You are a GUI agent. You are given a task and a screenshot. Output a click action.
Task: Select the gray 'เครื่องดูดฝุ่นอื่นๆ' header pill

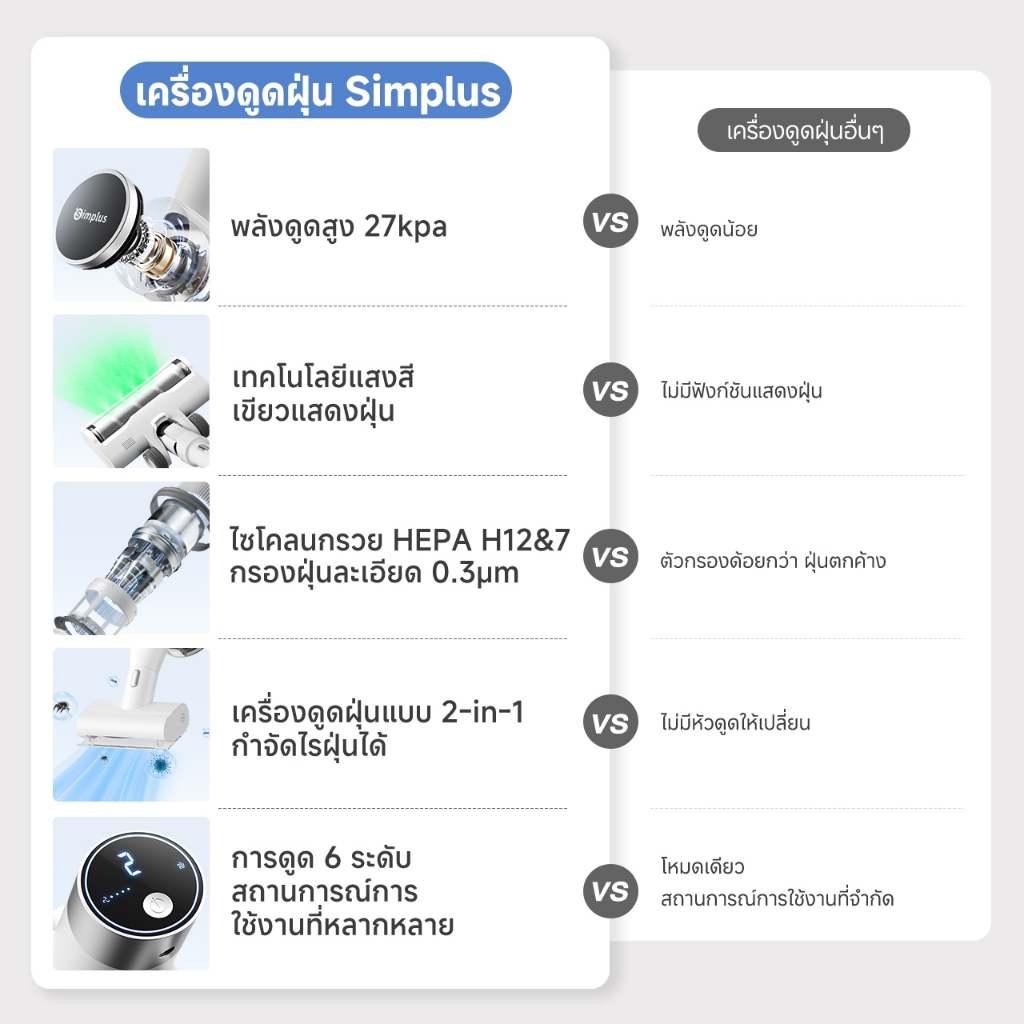click(x=804, y=131)
